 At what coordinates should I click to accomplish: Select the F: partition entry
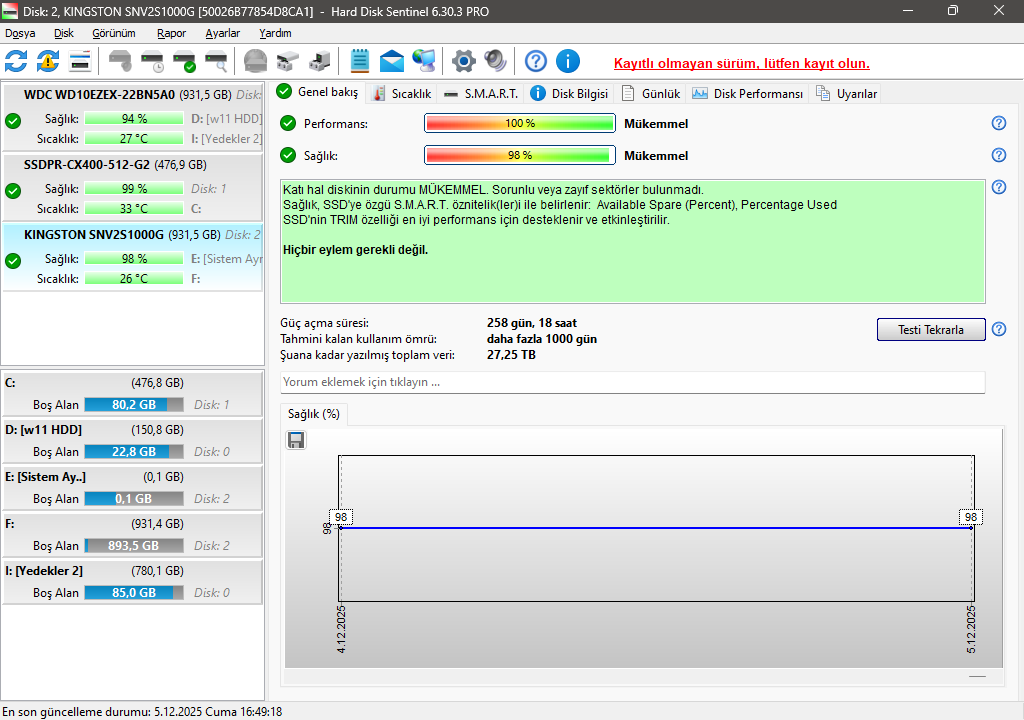point(133,534)
